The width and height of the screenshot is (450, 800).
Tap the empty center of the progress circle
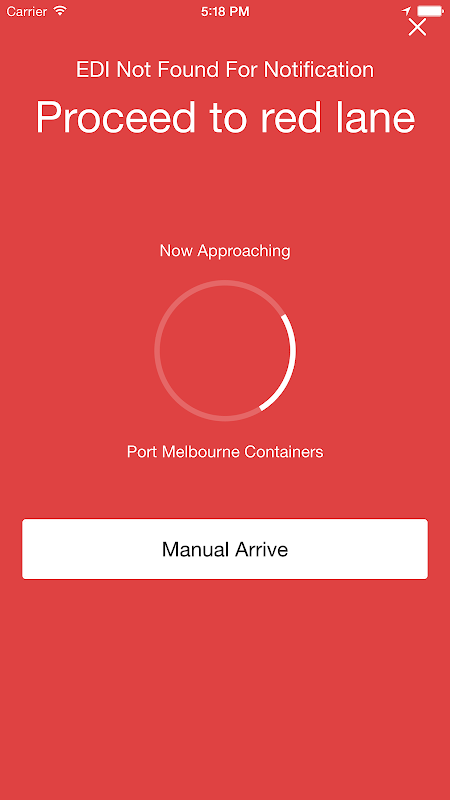pos(225,351)
